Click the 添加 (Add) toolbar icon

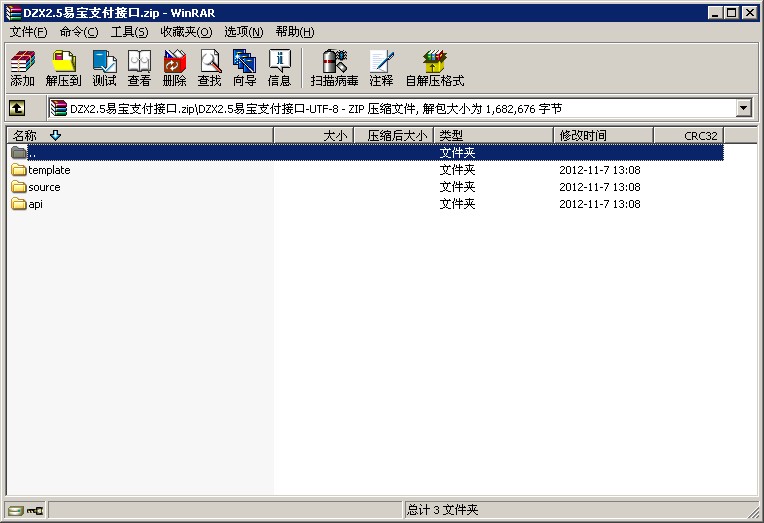coord(23,68)
